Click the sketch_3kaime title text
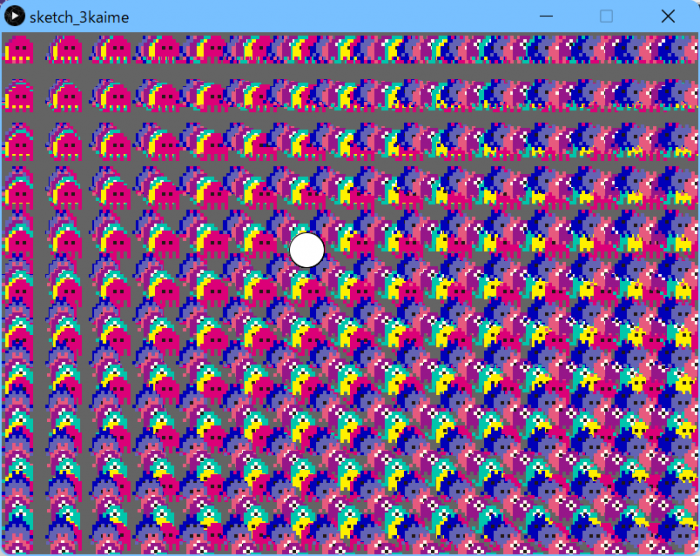Viewport: 700px width, 556px height. [79, 17]
